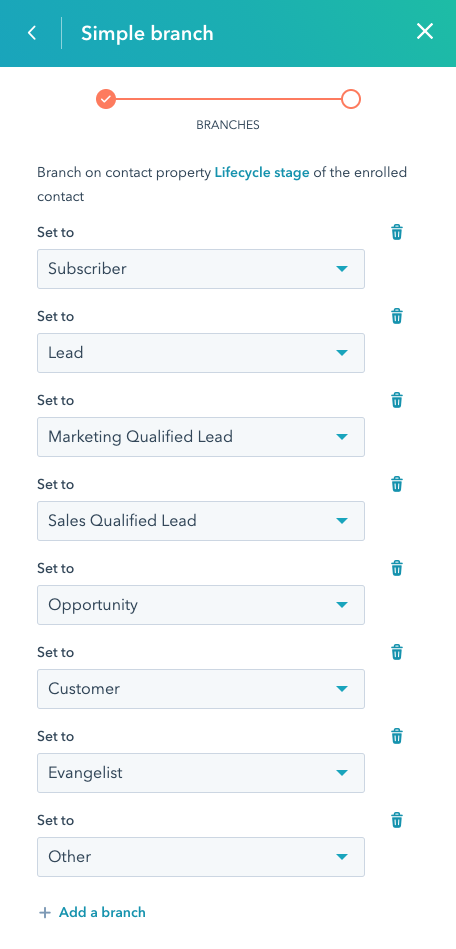456x949 pixels.
Task: Remove the Other branch with trash icon
Action: [x=397, y=821]
